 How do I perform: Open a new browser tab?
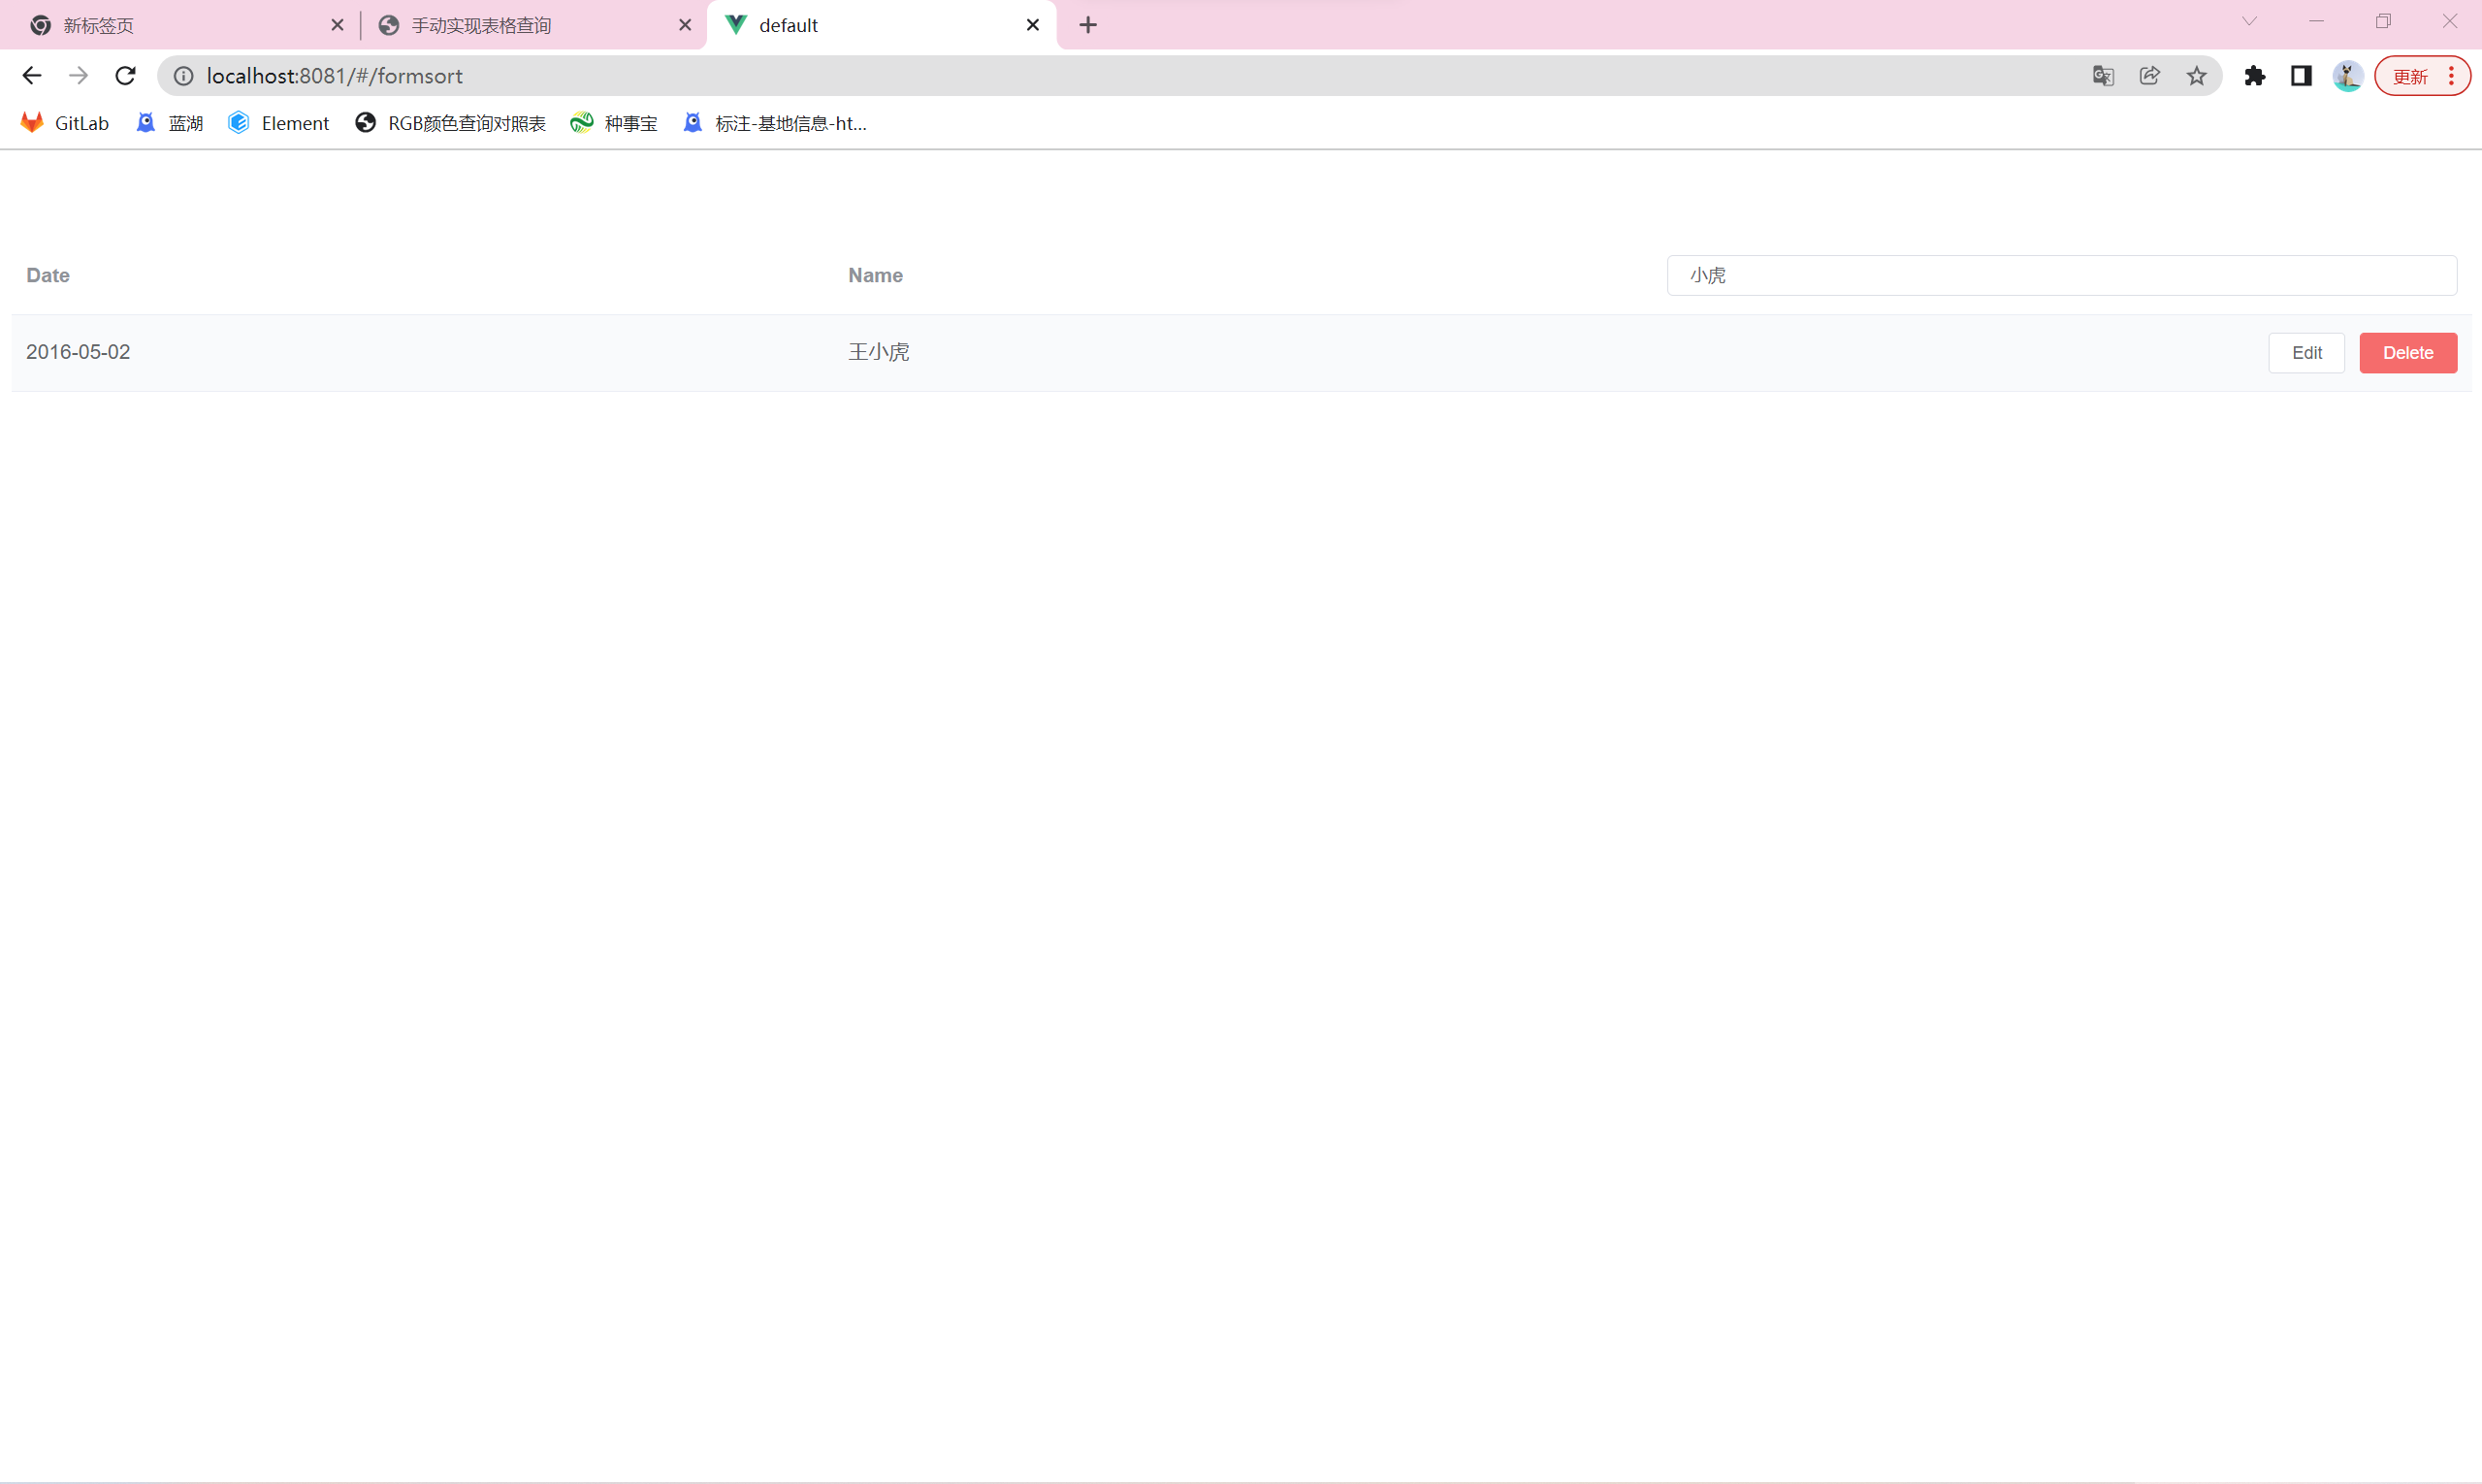tap(1088, 25)
